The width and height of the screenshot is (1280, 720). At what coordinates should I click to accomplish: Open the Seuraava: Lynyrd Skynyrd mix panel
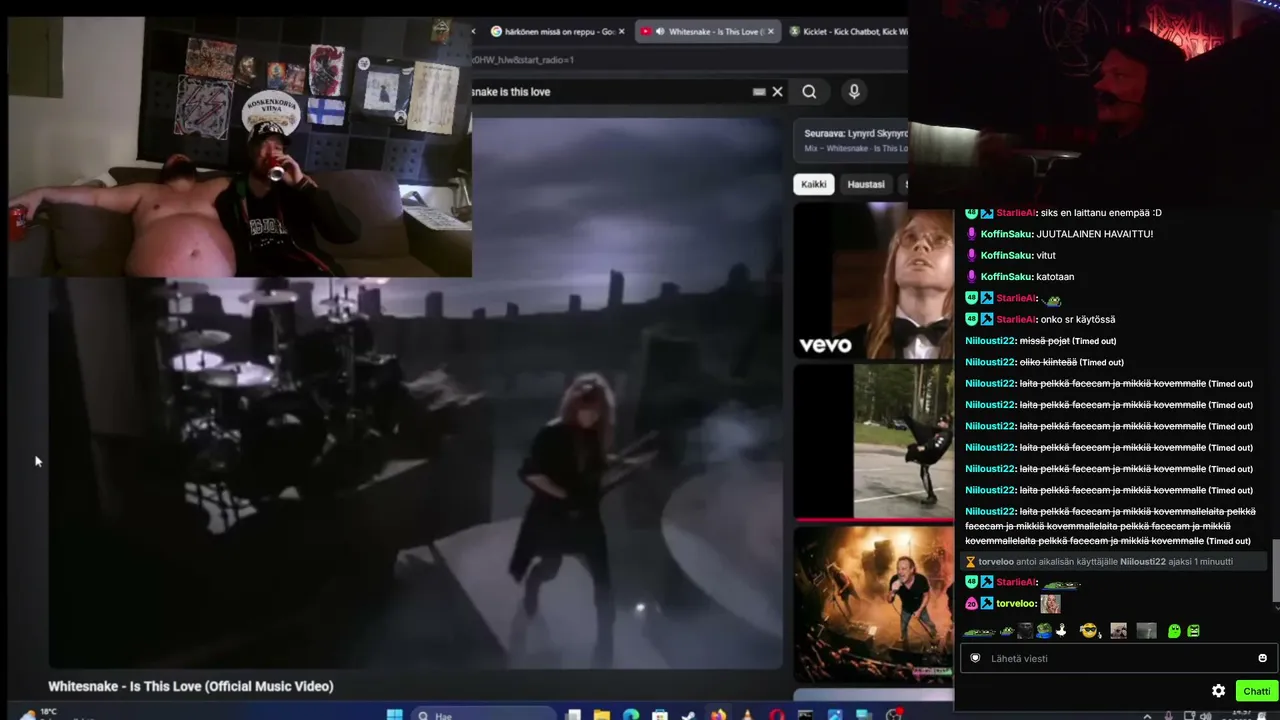point(851,140)
